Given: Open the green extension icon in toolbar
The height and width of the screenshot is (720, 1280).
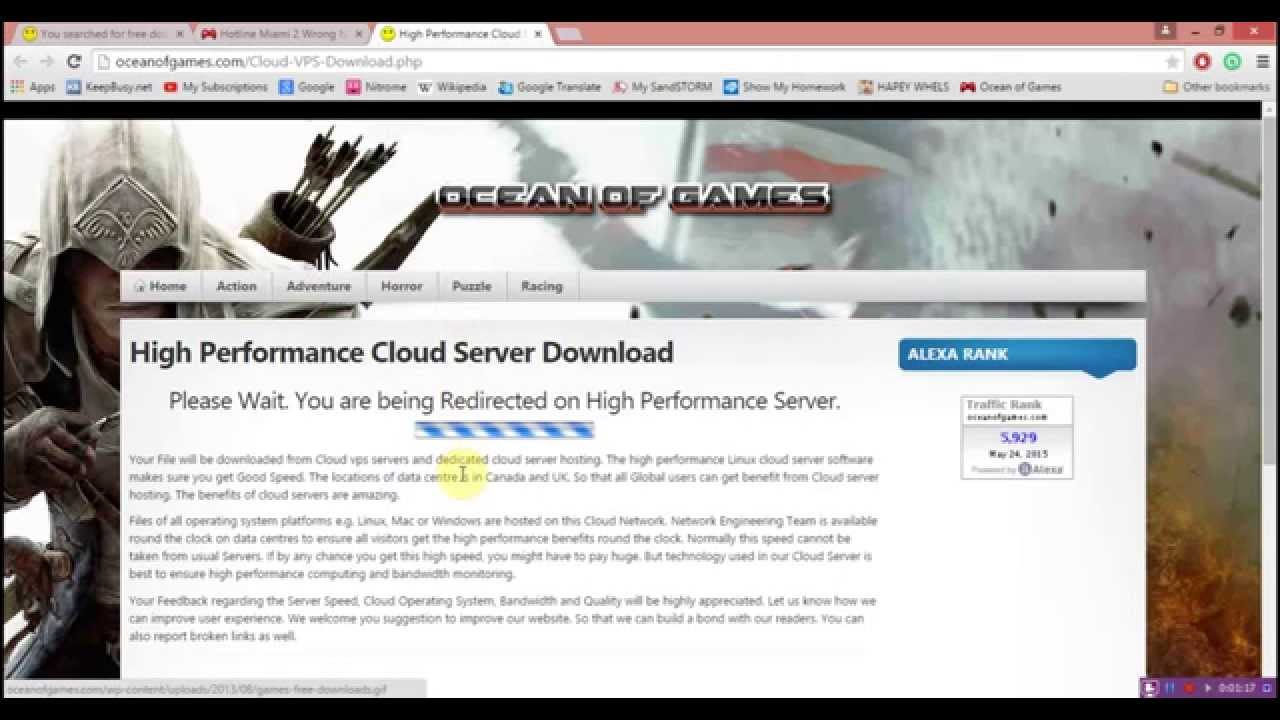Looking at the screenshot, I should click(1232, 61).
